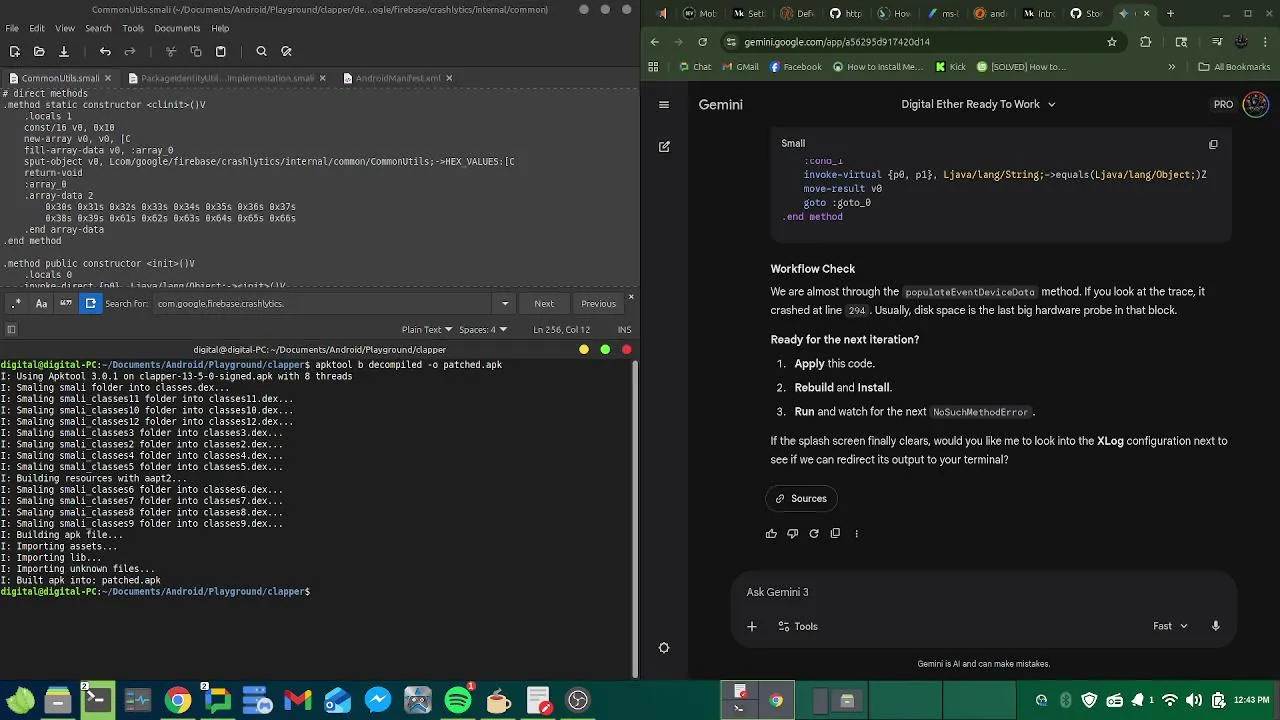This screenshot has height=720, width=1280.
Task: Click the Copy icon in editor toolbar
Action: (x=196, y=51)
